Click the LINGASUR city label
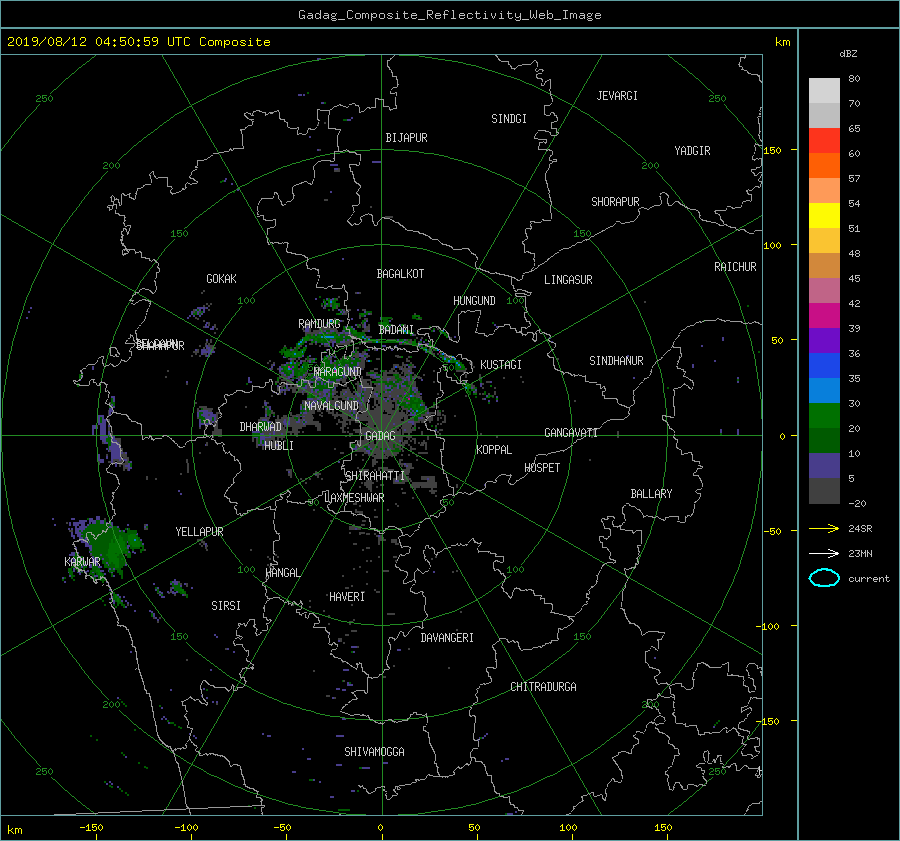This screenshot has height=841, width=900. click(x=568, y=280)
